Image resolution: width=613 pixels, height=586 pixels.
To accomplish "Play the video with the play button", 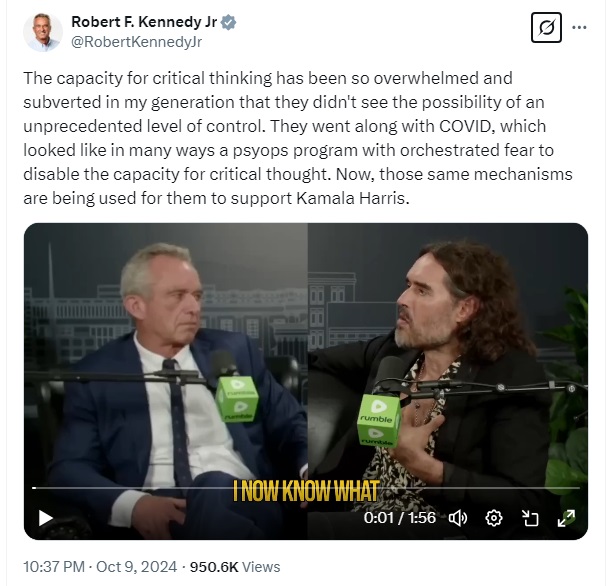I will [46, 518].
